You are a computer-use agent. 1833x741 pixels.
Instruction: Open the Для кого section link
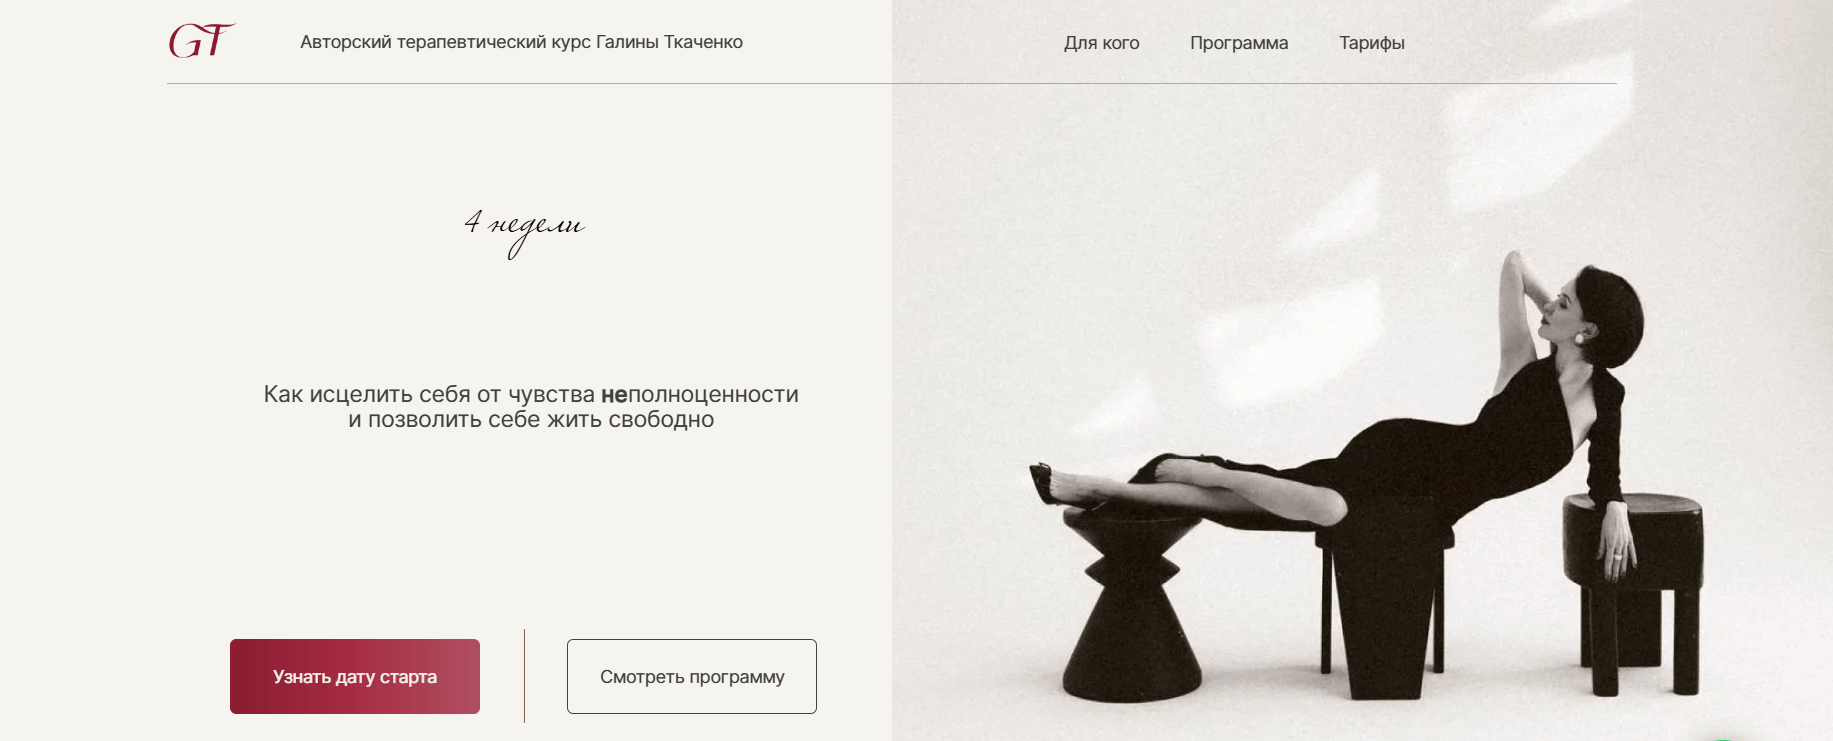(1101, 43)
